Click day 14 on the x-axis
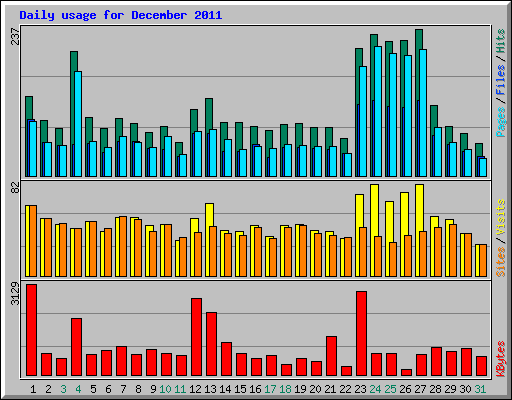 (225, 389)
